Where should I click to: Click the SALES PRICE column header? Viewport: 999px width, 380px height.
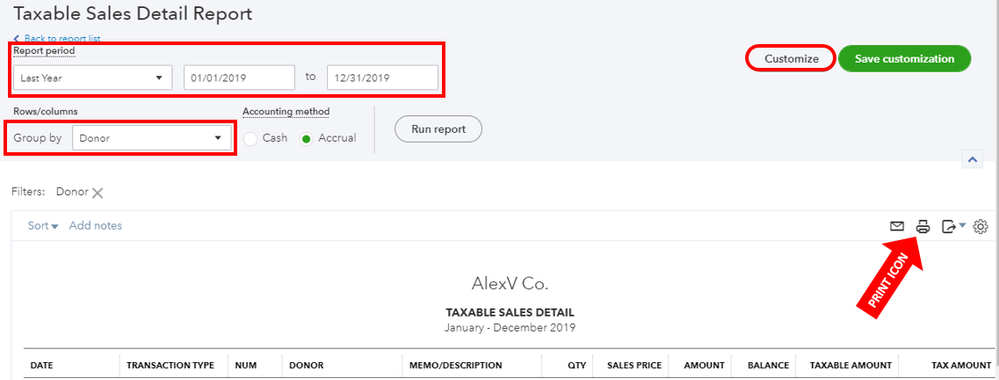point(634,365)
